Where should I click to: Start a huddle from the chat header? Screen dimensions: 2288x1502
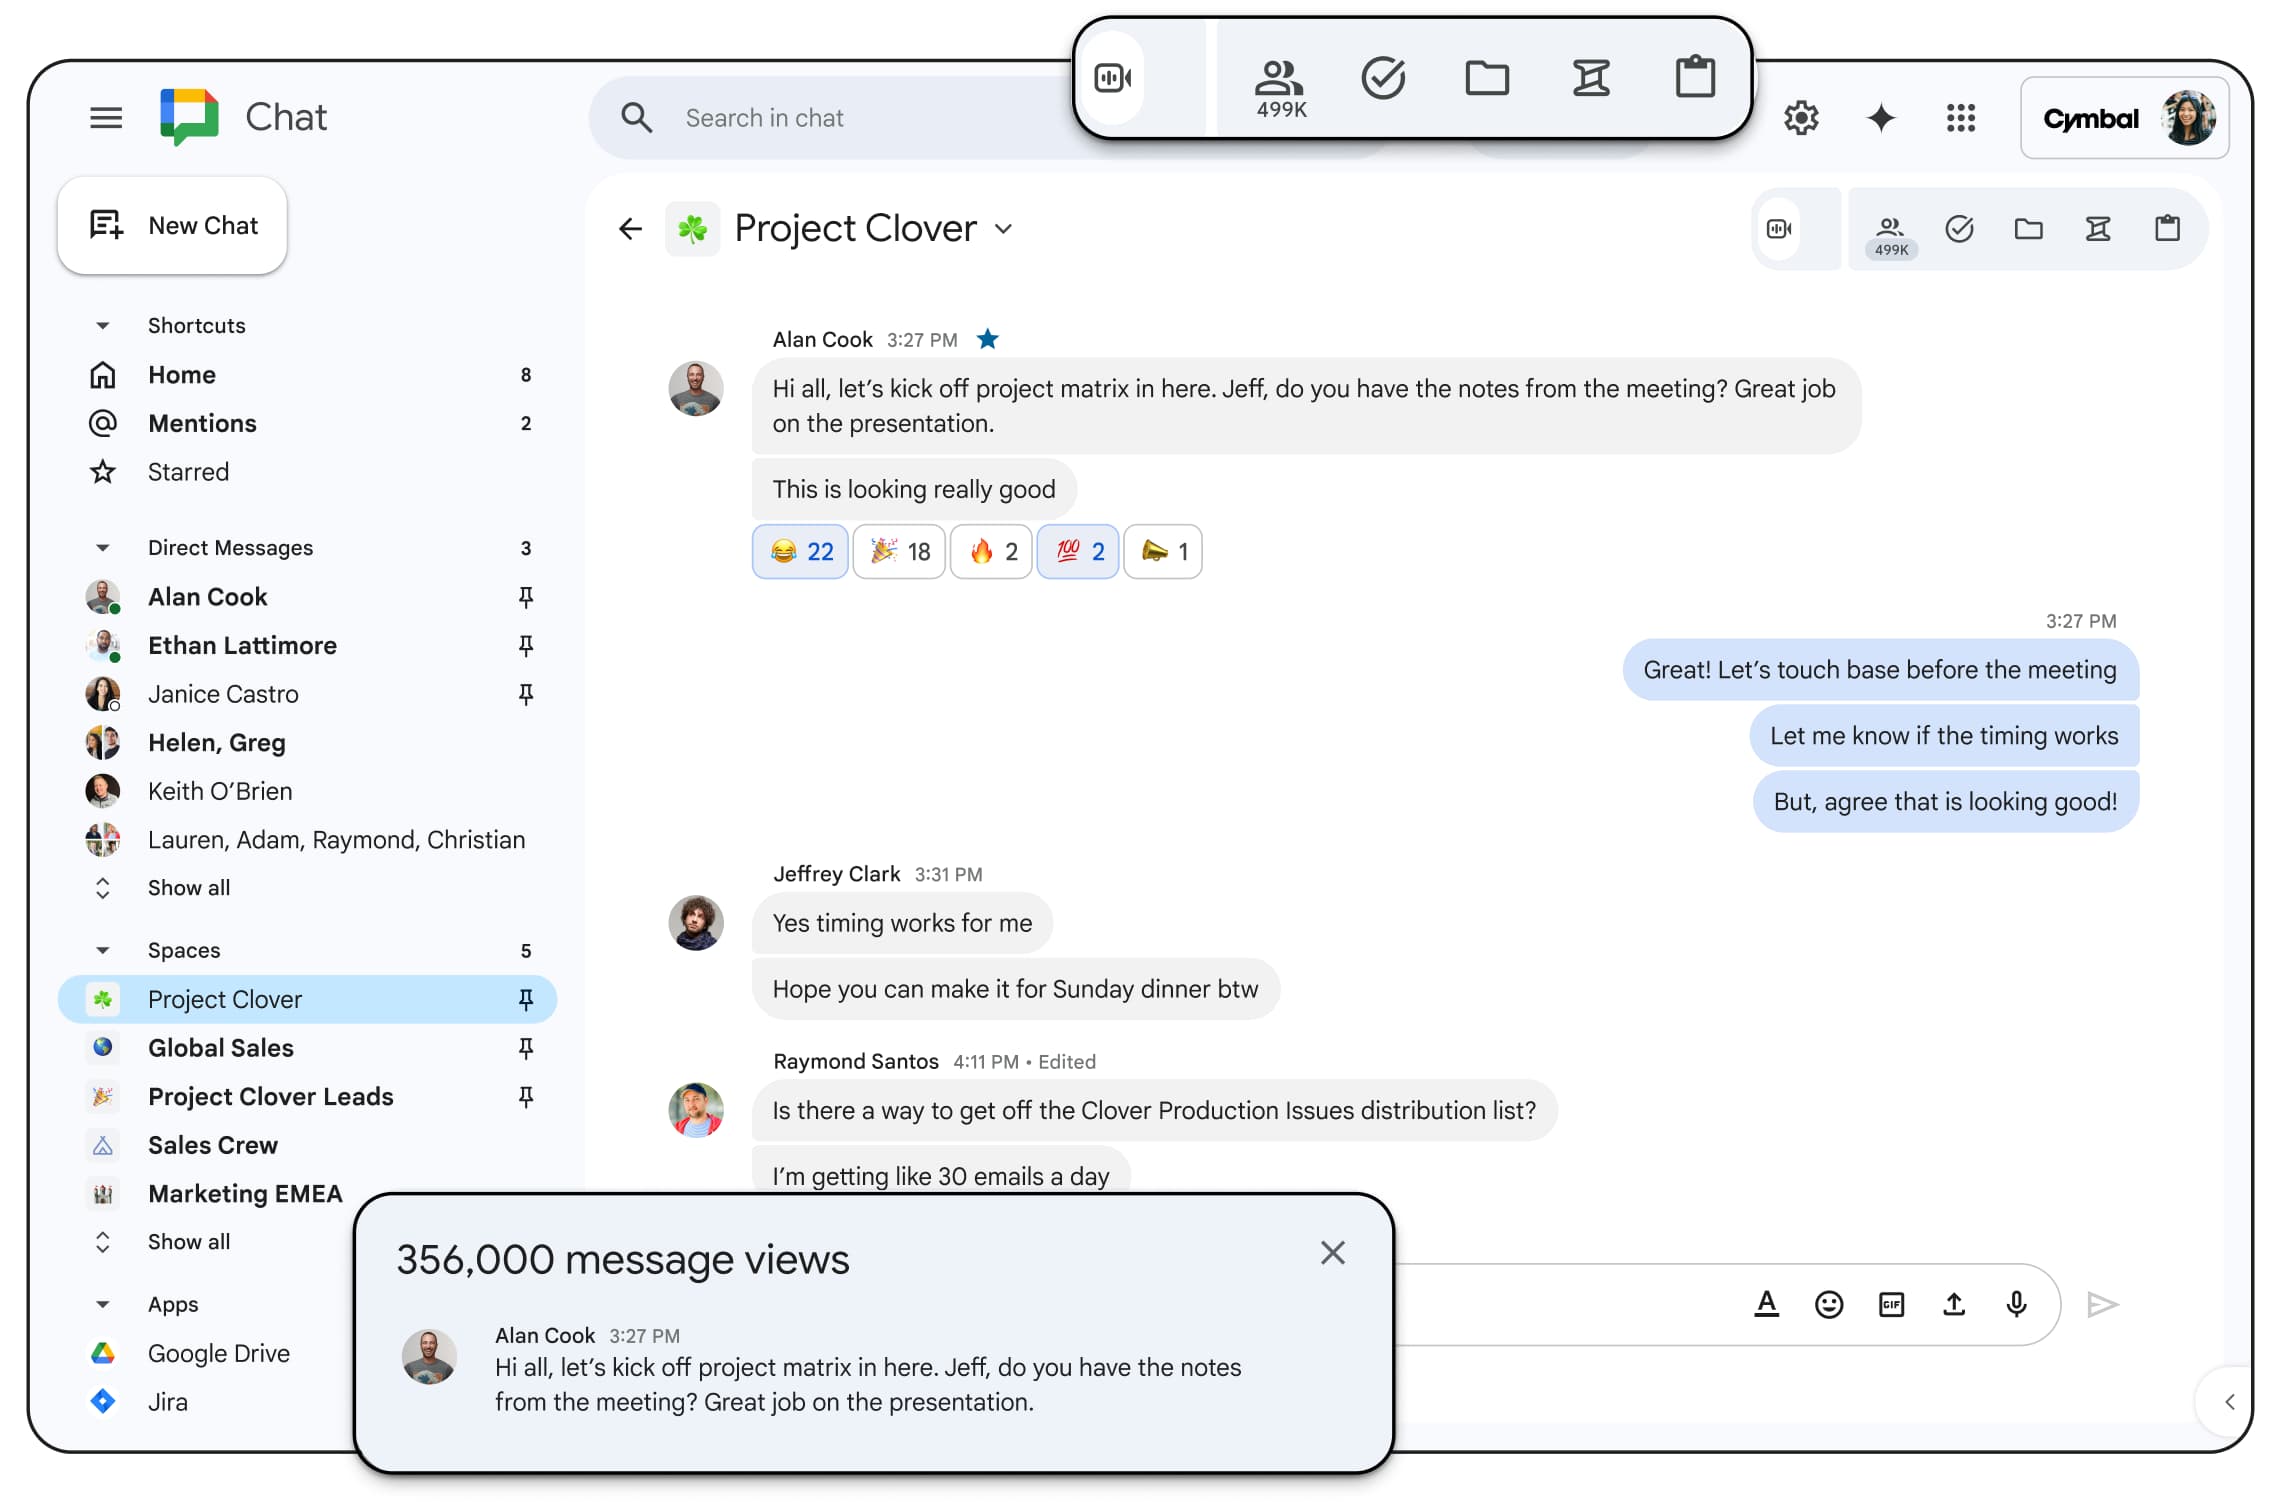point(1779,229)
